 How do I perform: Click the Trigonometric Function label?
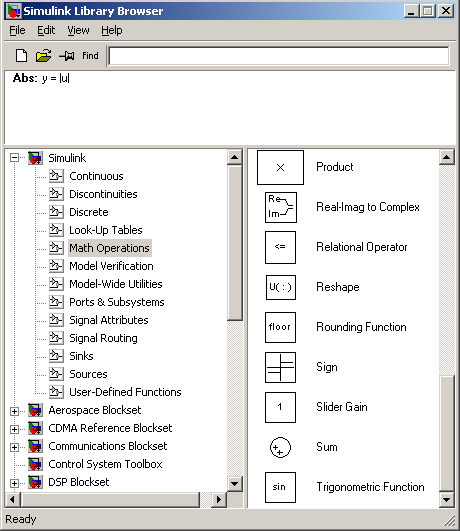pyautogui.click(x=370, y=487)
